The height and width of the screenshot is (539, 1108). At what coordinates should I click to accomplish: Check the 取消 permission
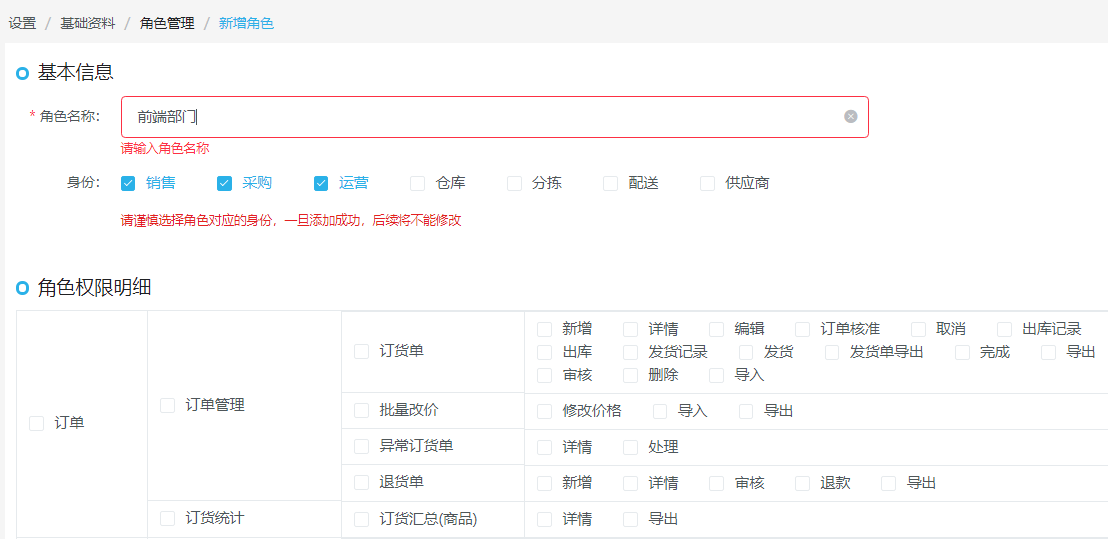[919, 329]
